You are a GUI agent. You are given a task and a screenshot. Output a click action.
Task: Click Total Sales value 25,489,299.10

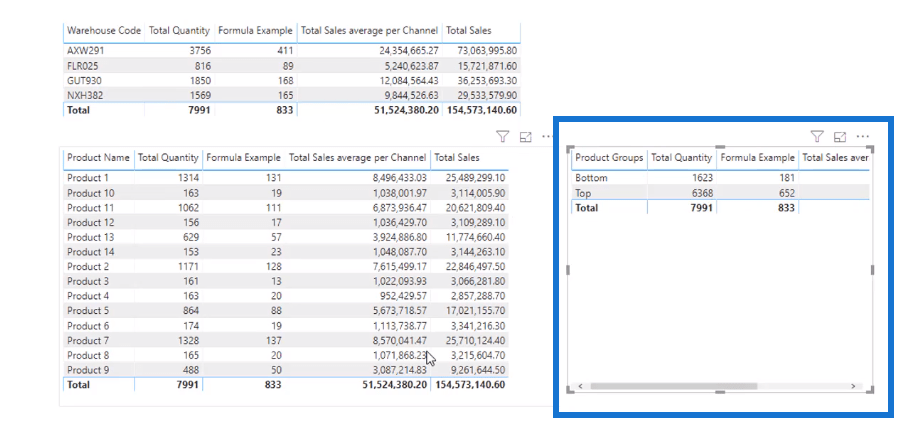pos(475,178)
